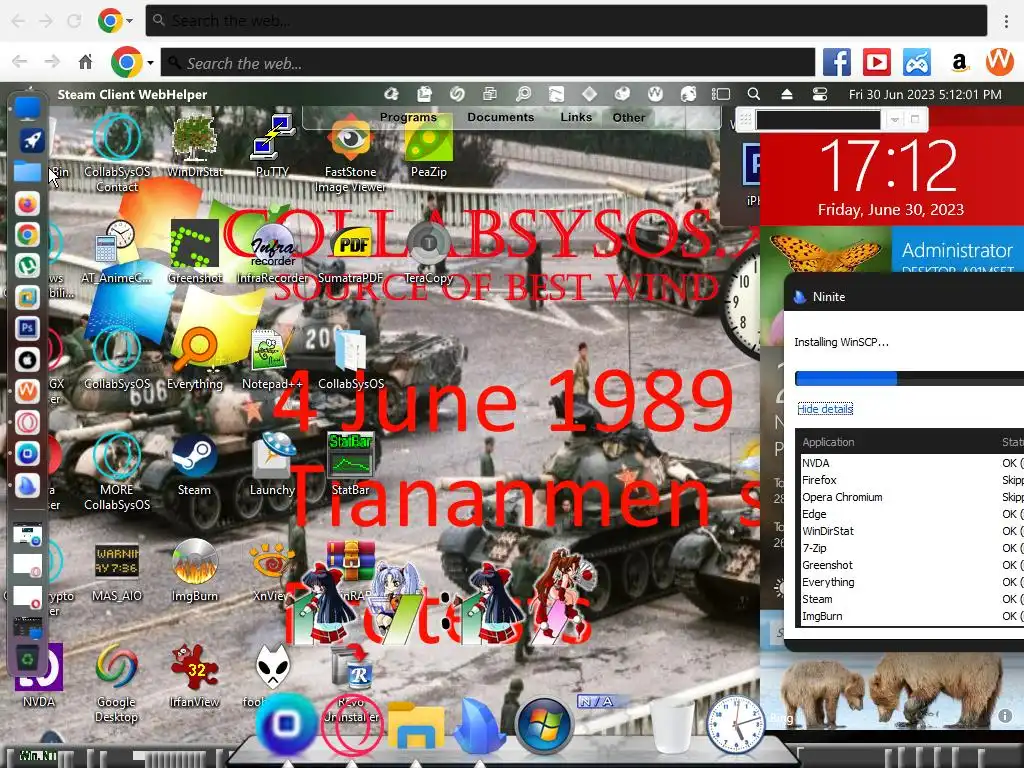The image size is (1024, 768).
Task: Toggle the control center switches icon
Action: [x=820, y=94]
